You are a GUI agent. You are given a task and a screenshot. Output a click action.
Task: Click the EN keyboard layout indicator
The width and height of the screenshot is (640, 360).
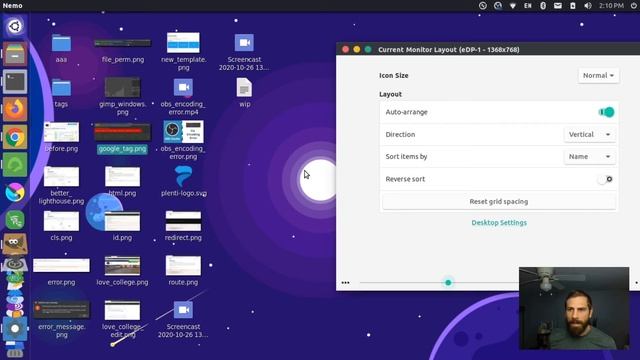528,6
